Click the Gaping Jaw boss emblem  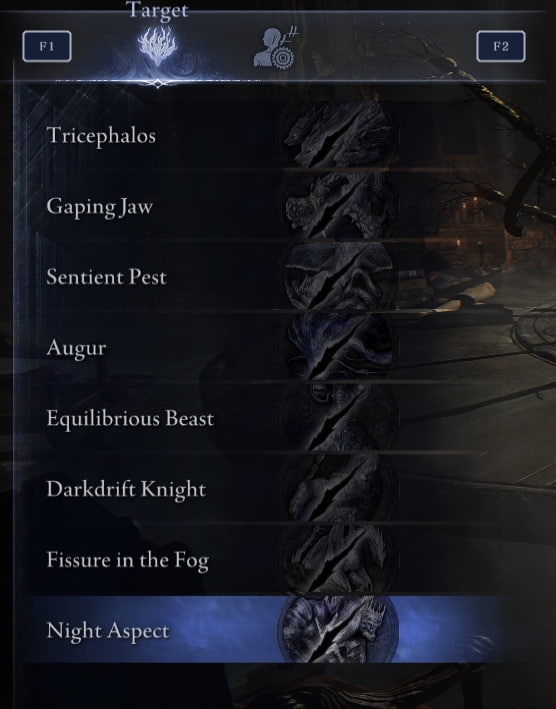[x=338, y=206]
